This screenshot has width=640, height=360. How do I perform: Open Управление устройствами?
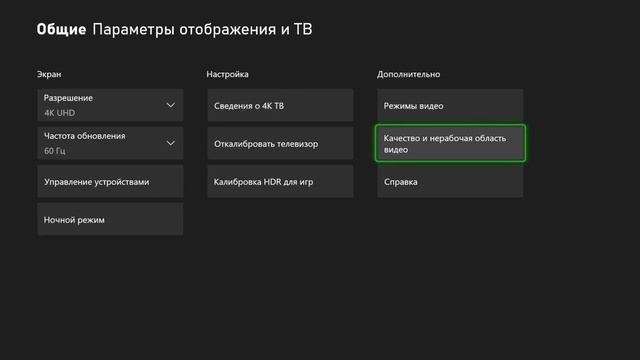pyautogui.click(x=110, y=182)
